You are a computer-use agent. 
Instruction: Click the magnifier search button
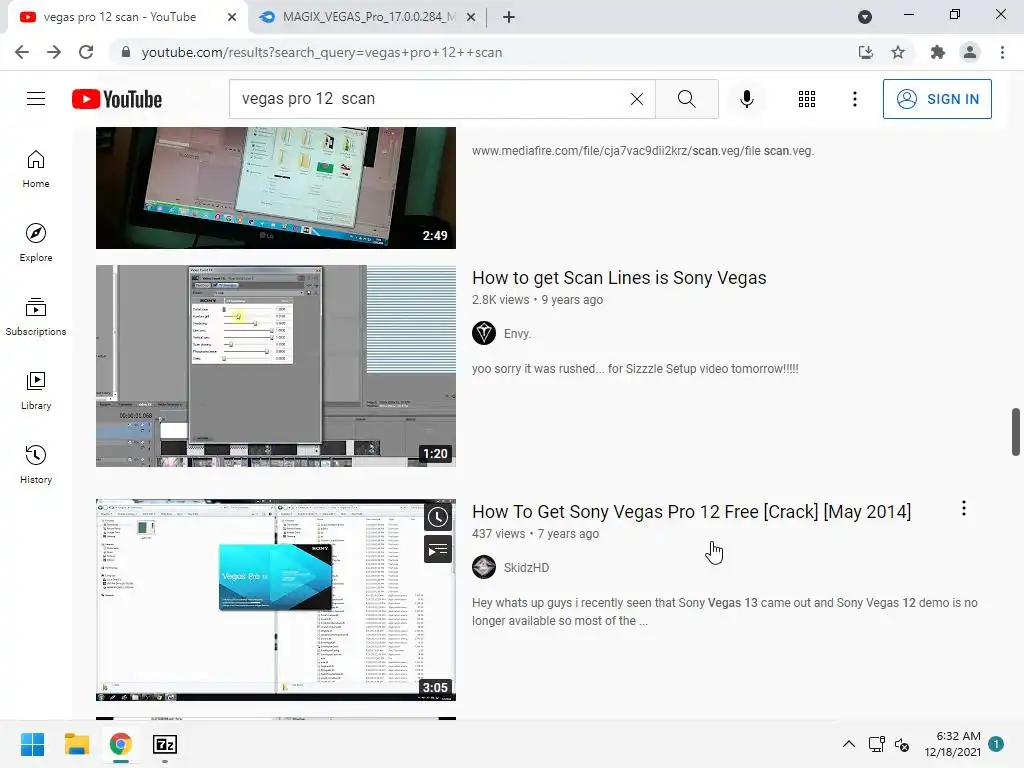point(686,99)
